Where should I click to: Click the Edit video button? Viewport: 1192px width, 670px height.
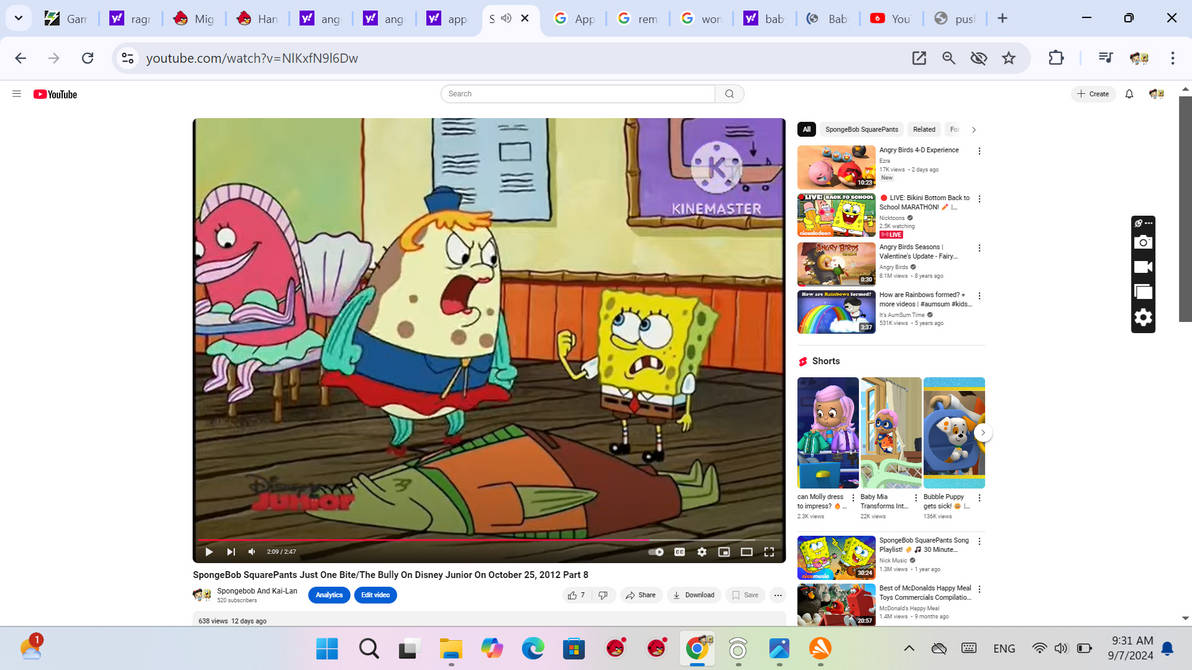tap(375, 595)
